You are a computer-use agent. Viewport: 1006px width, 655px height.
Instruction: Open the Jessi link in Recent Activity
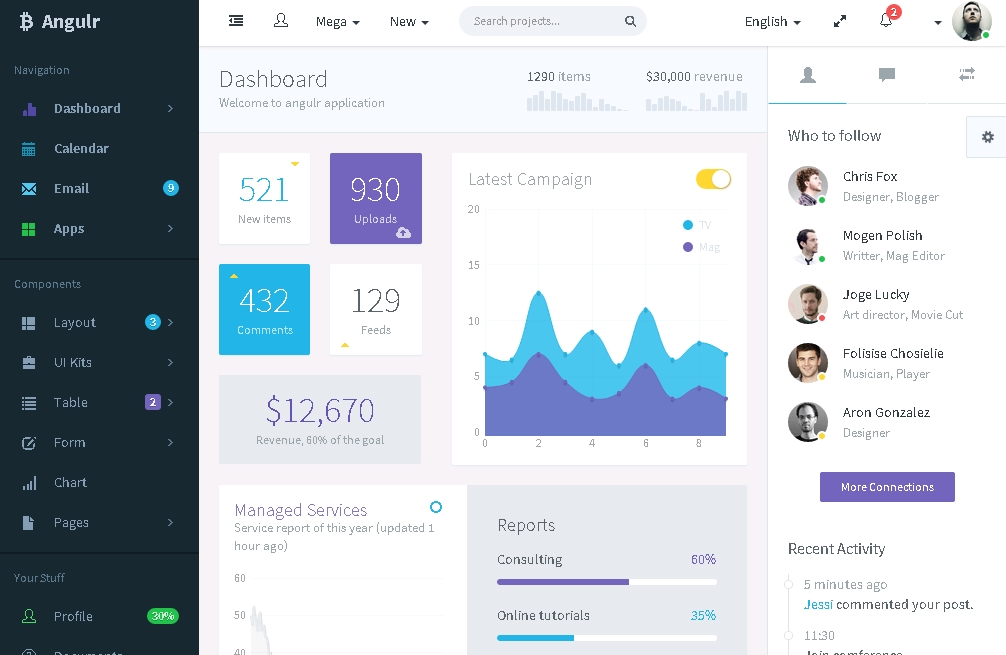click(818, 604)
